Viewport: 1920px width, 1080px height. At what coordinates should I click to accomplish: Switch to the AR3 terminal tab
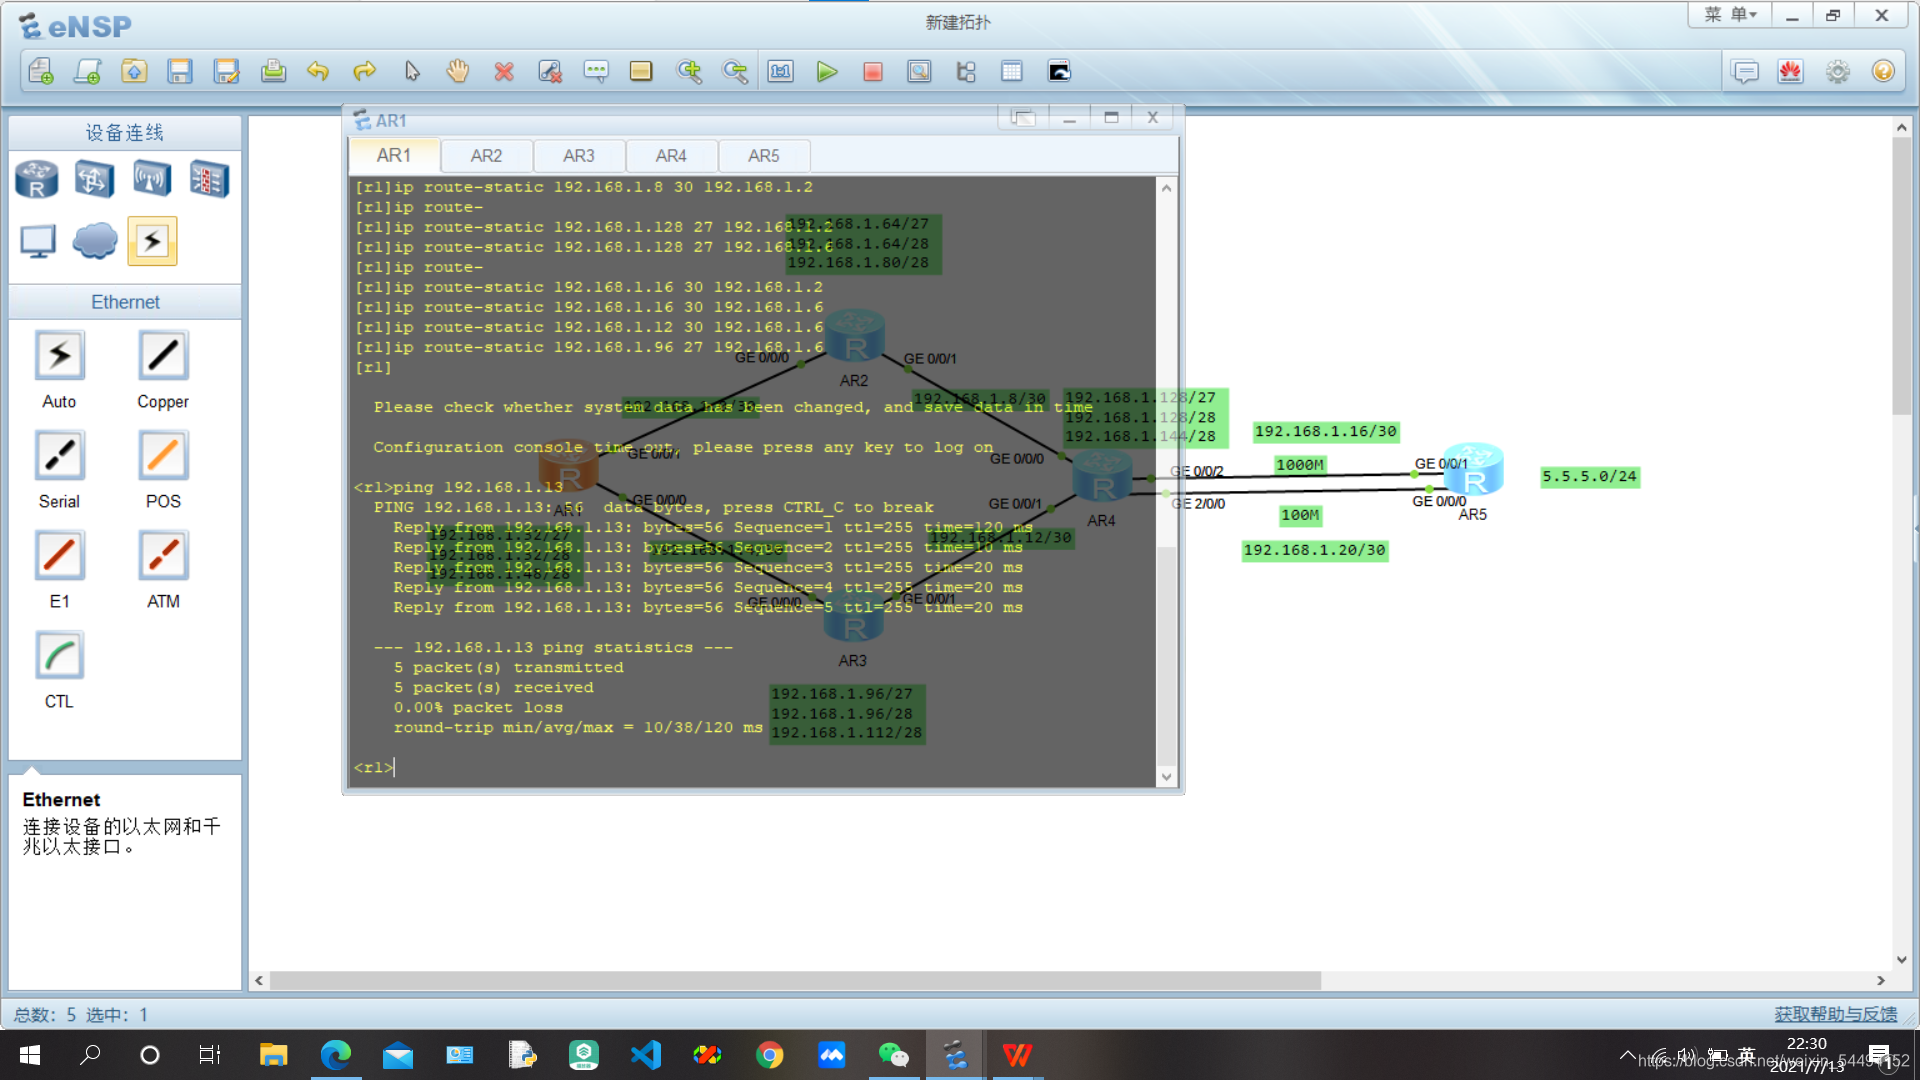(x=579, y=156)
